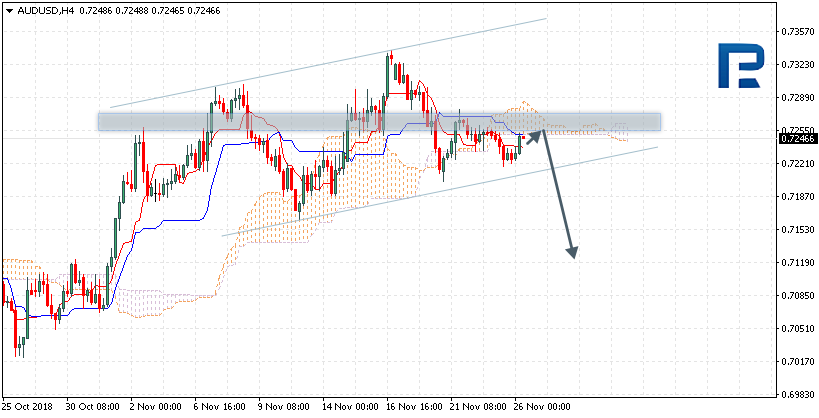819x418 pixels.
Task: Click price axis label 0.71870
Action: click(x=799, y=196)
